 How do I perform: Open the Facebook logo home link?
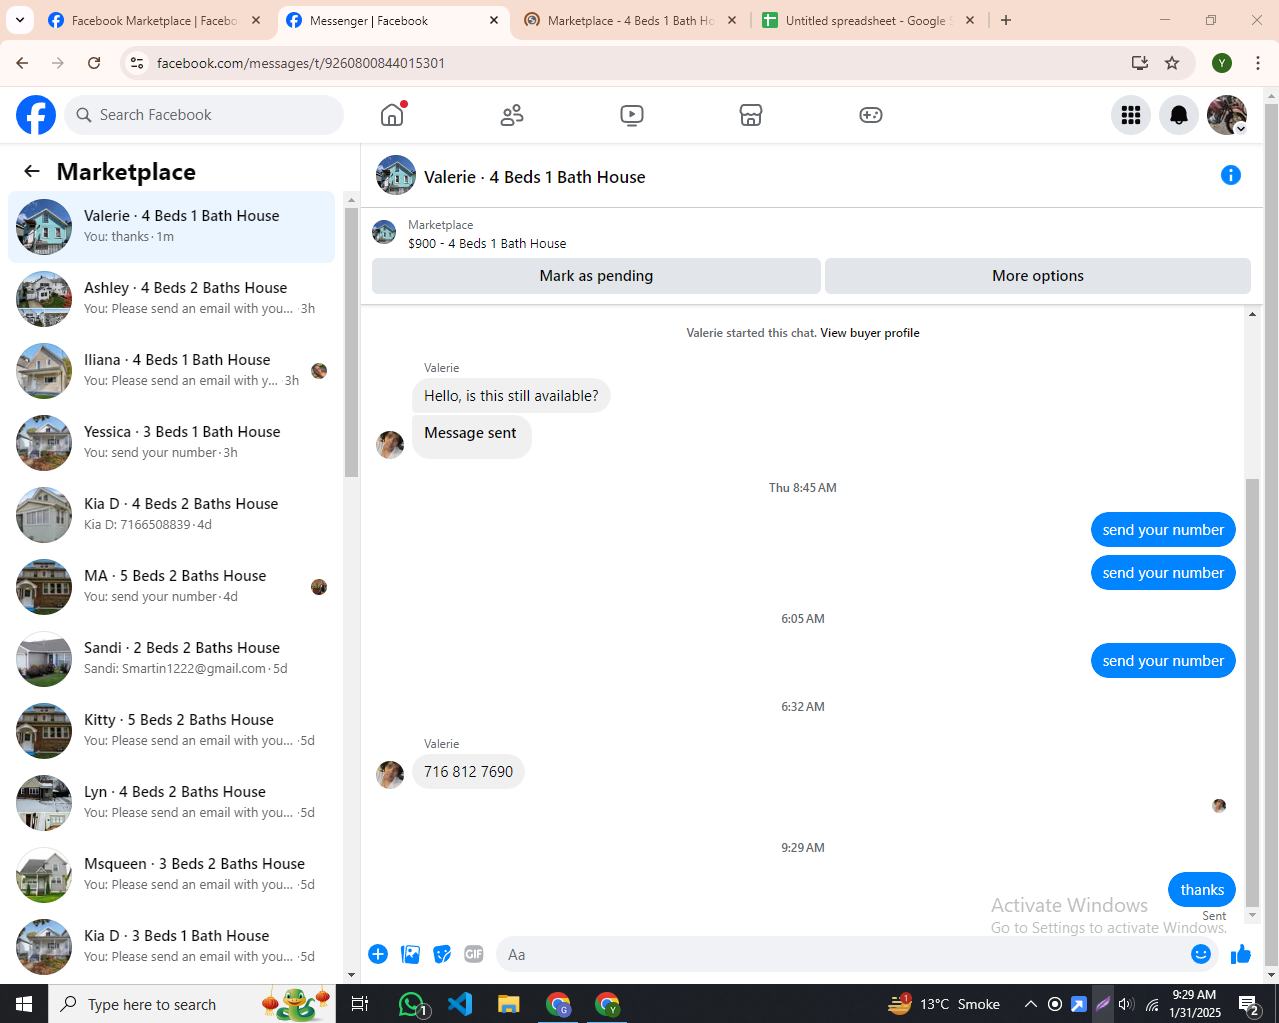pos(36,115)
